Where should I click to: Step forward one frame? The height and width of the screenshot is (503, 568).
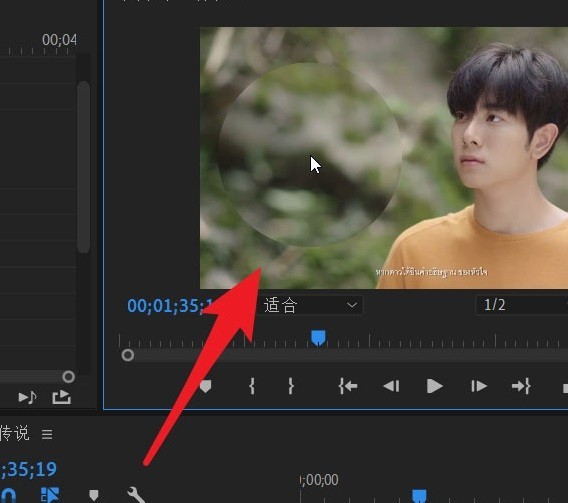tap(479, 386)
